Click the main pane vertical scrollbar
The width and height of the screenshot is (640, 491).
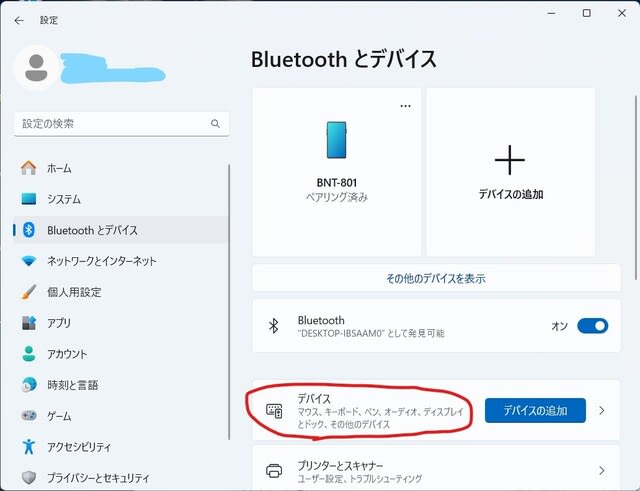pyautogui.click(x=636, y=188)
